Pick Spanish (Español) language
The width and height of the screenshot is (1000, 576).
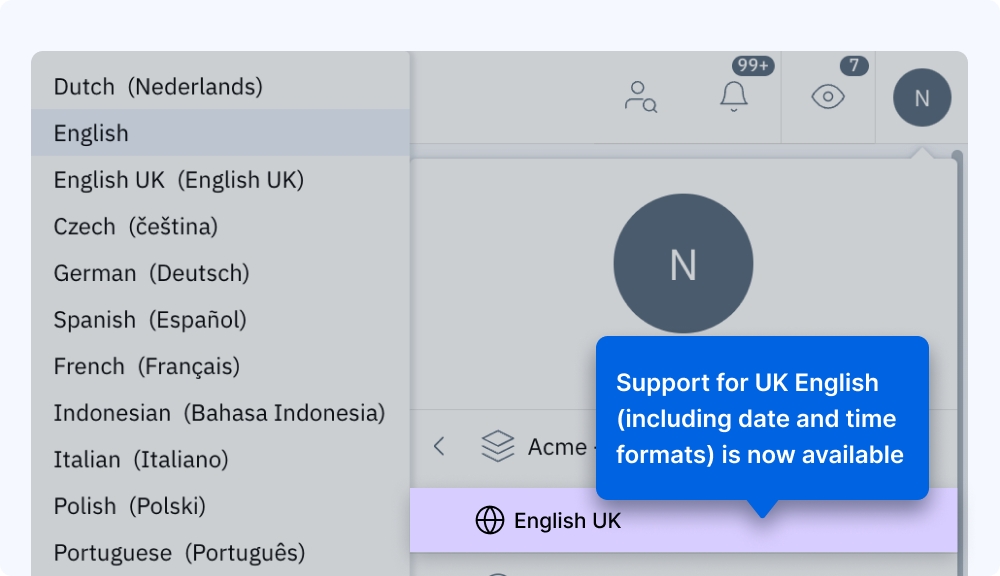150,320
